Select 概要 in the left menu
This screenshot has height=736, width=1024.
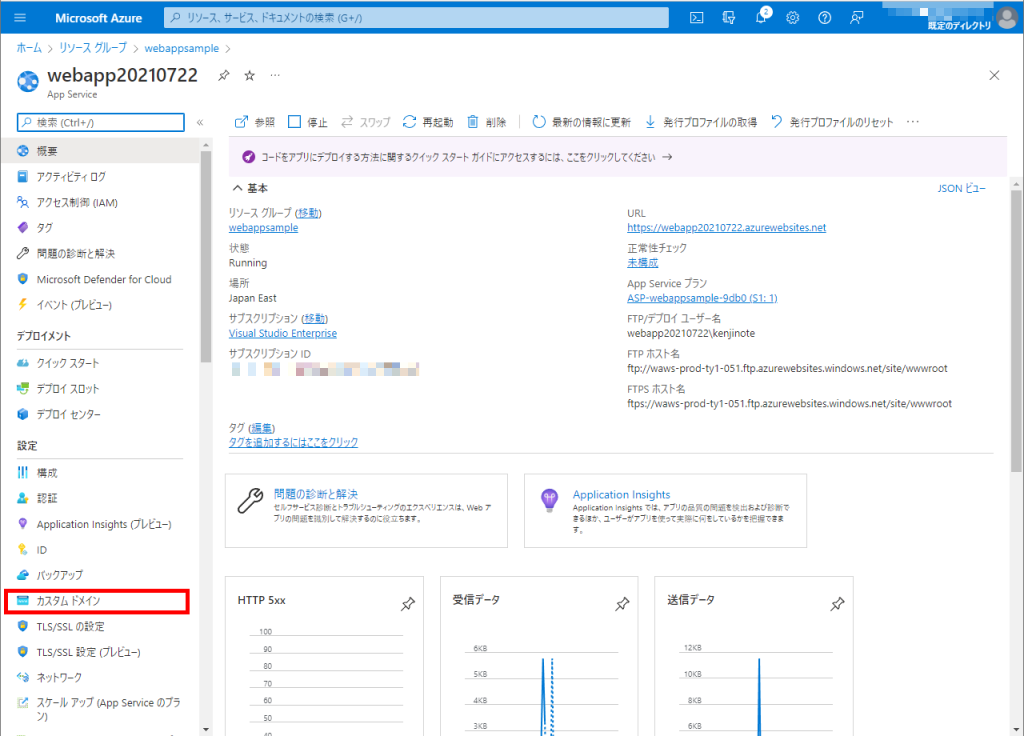click(100, 151)
